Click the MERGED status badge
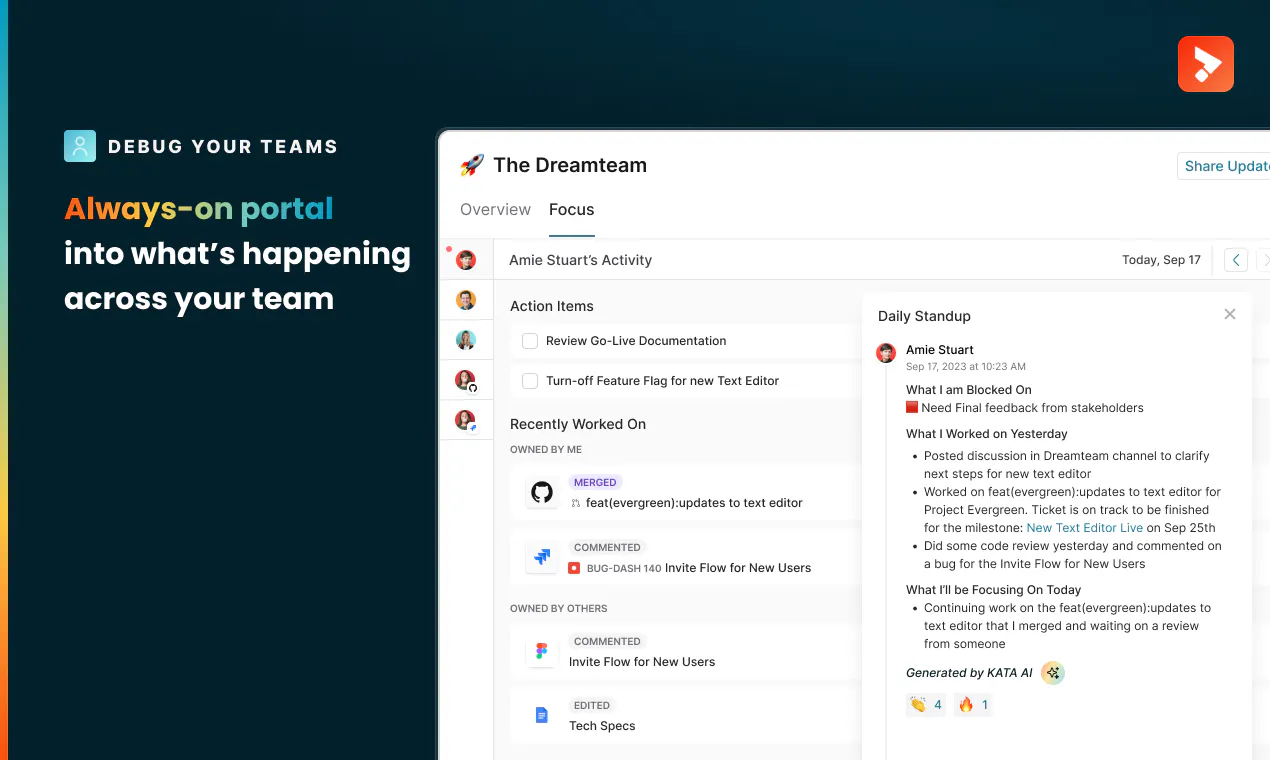The width and height of the screenshot is (1270, 760). [595, 482]
